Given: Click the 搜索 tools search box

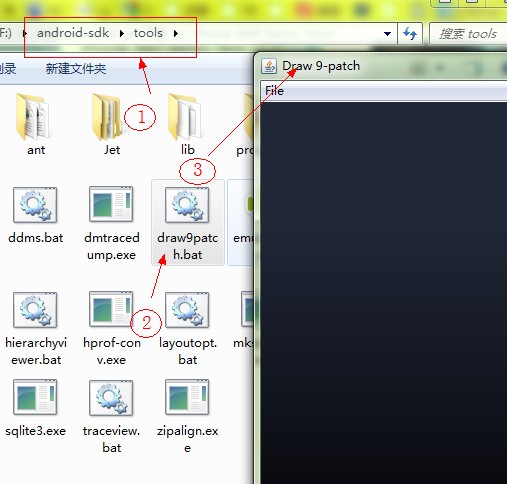Looking at the screenshot, I should click(468, 34).
